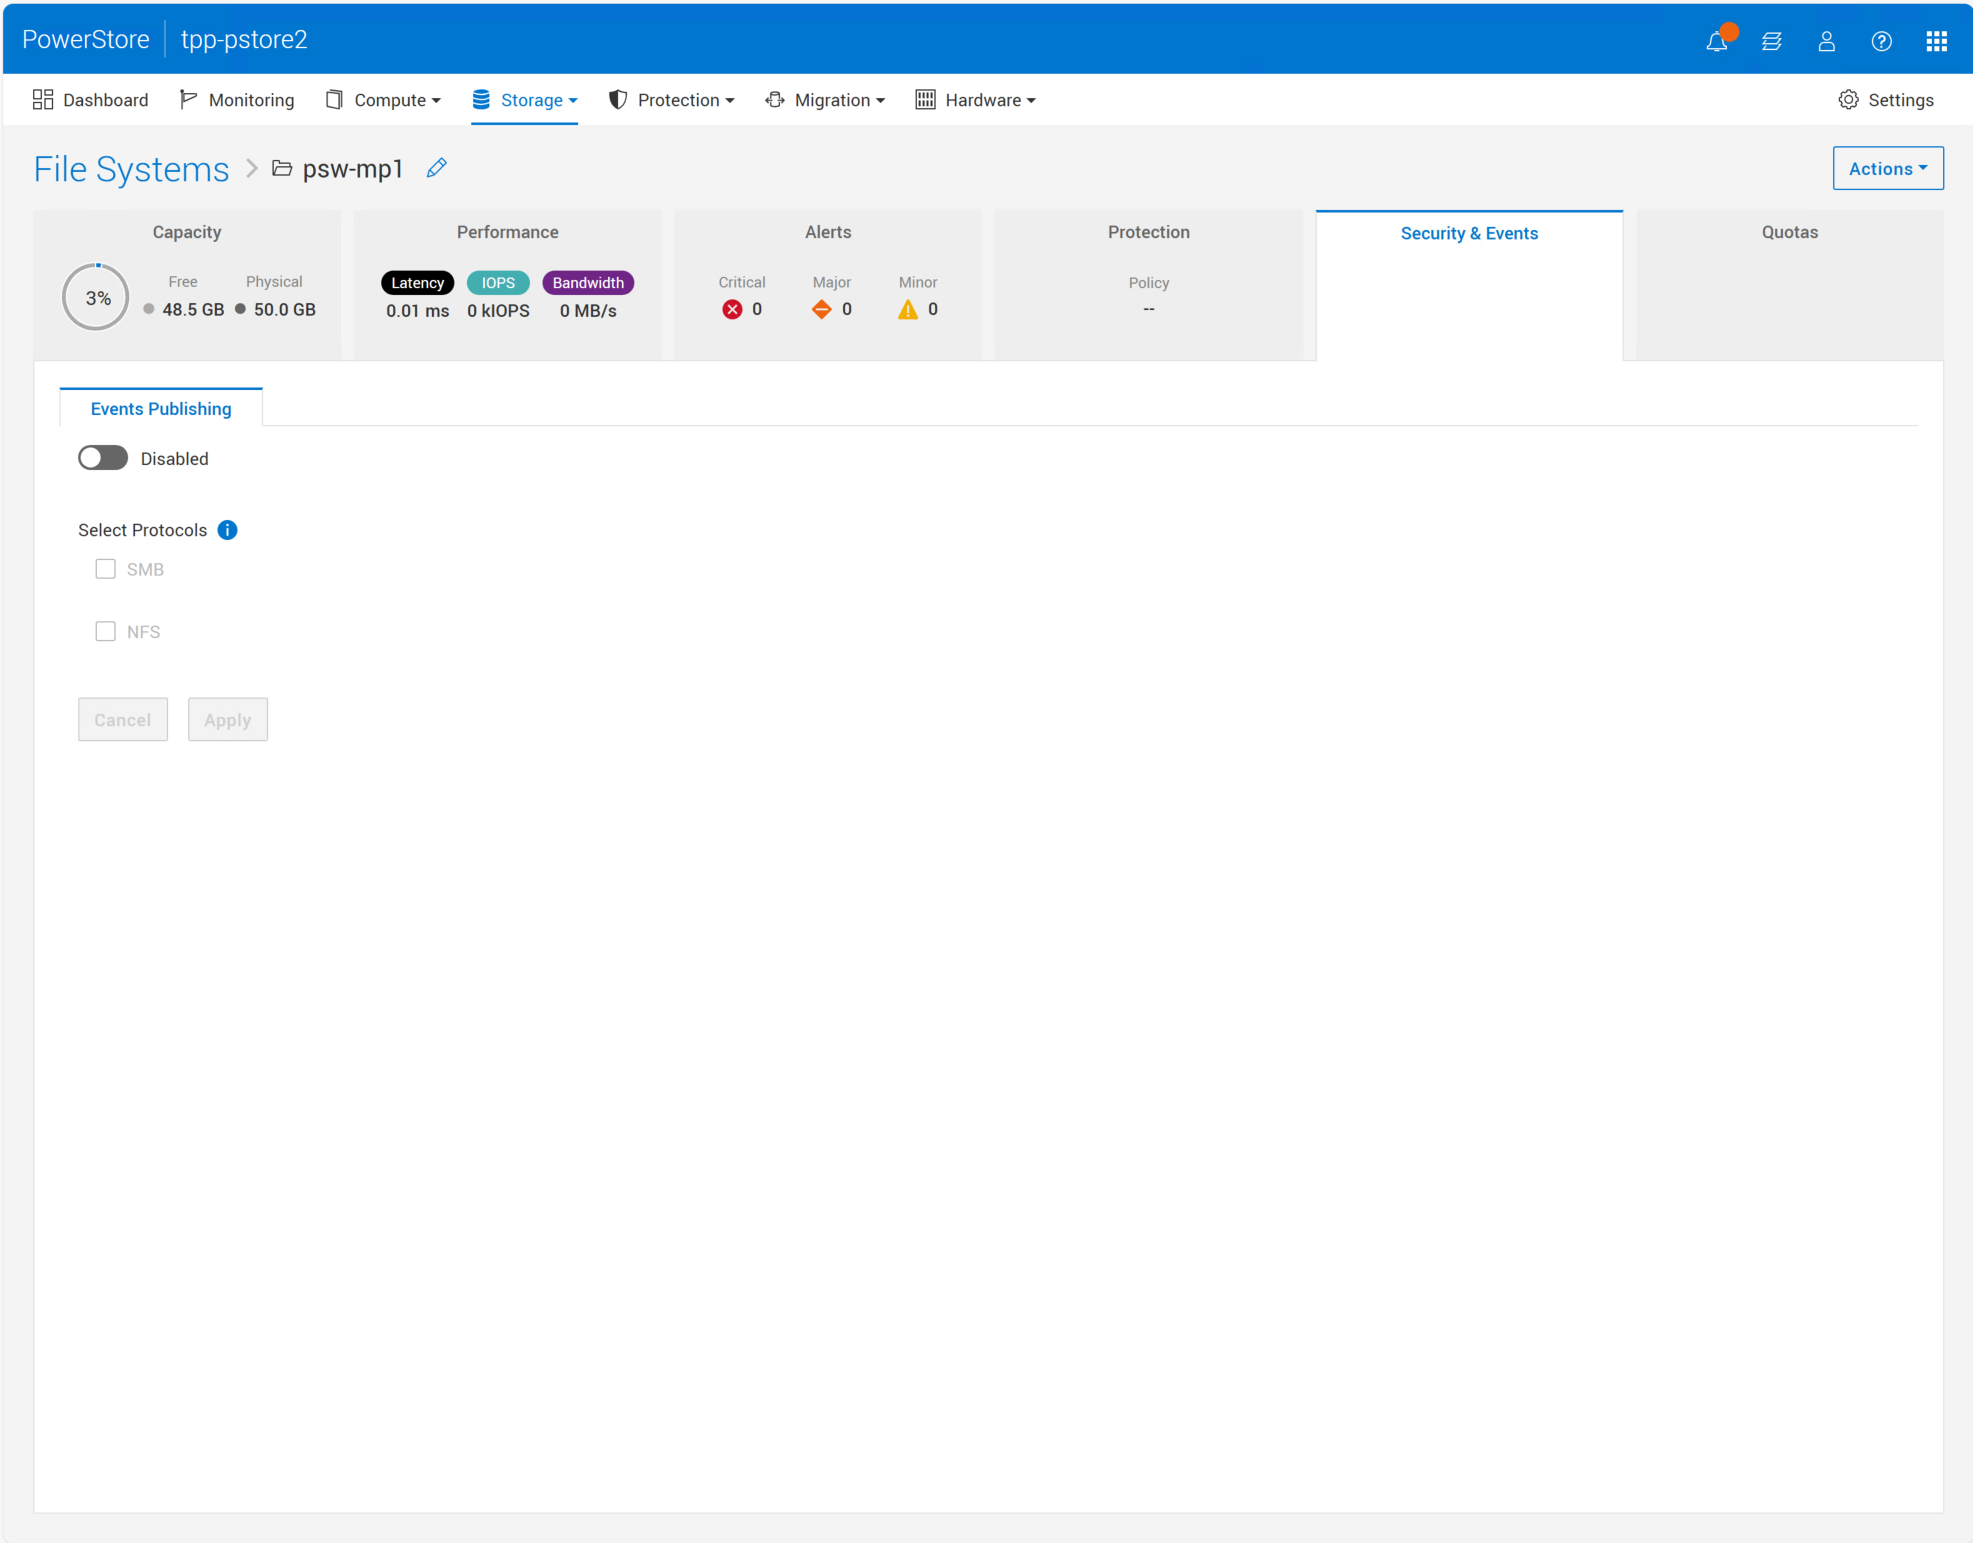Open the user account icon
The image size is (1973, 1543).
pyautogui.click(x=1826, y=41)
